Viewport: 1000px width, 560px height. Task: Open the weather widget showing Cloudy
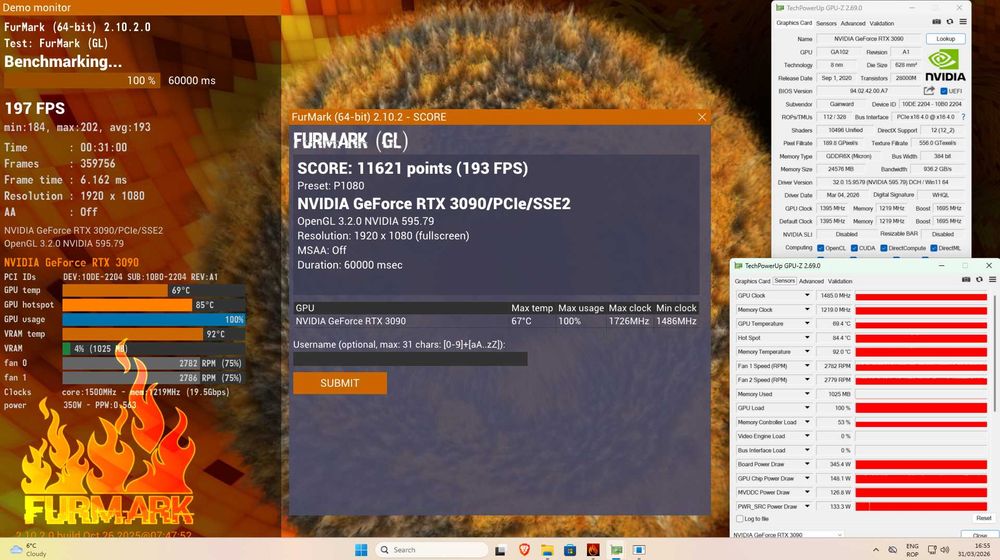point(29,550)
